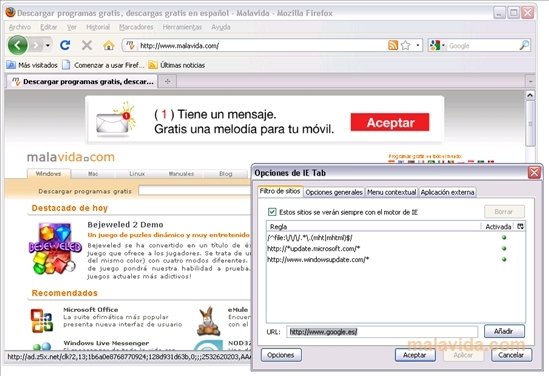
Task: Click the stop loading X icon
Action: (87, 45)
